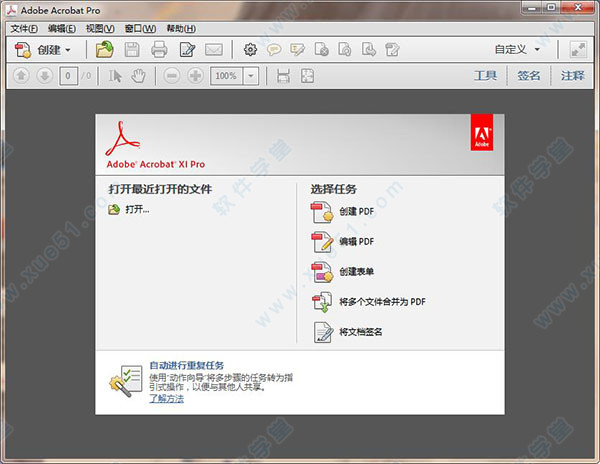Click the 了解方法 link

[x=167, y=397]
